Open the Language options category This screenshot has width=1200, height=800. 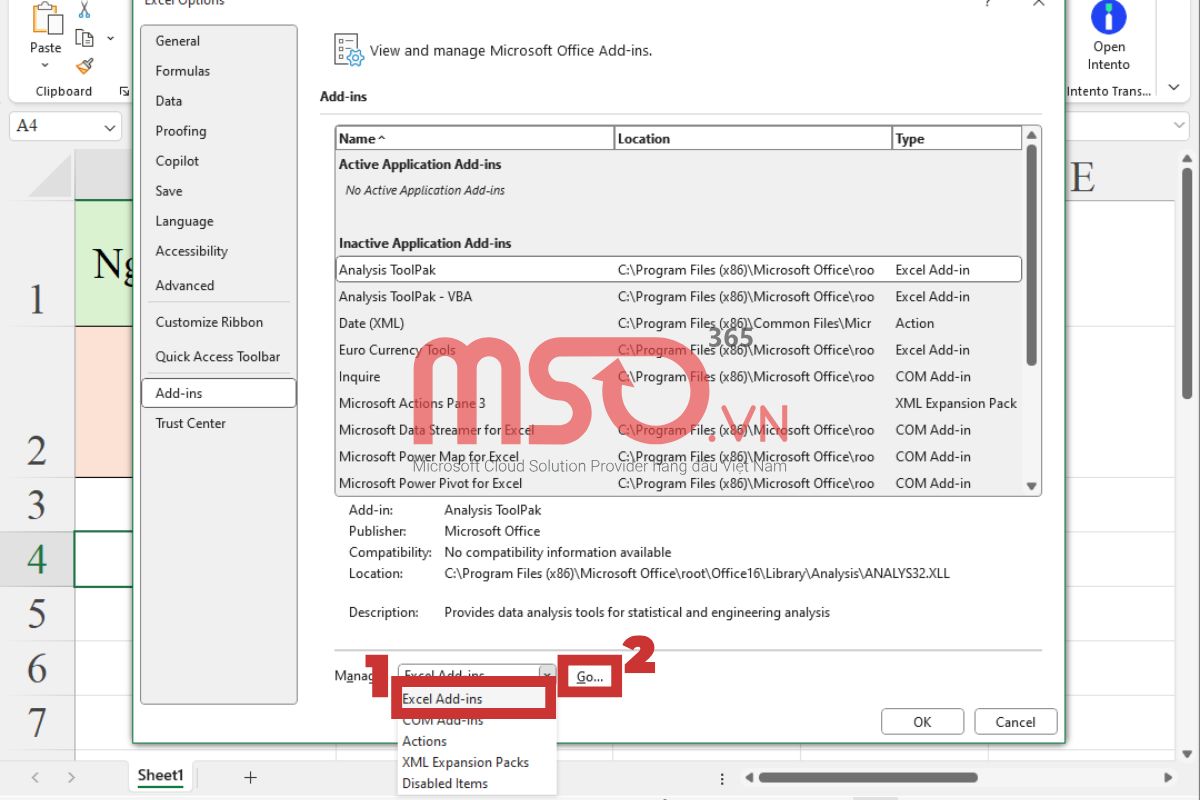(219, 221)
